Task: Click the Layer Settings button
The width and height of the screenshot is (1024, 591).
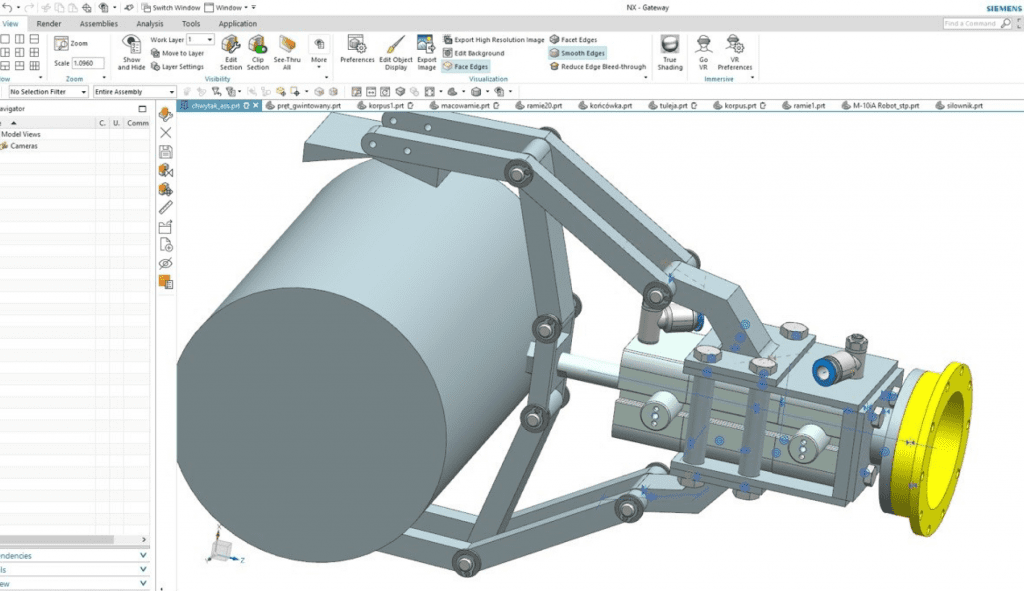Action: 177,67
